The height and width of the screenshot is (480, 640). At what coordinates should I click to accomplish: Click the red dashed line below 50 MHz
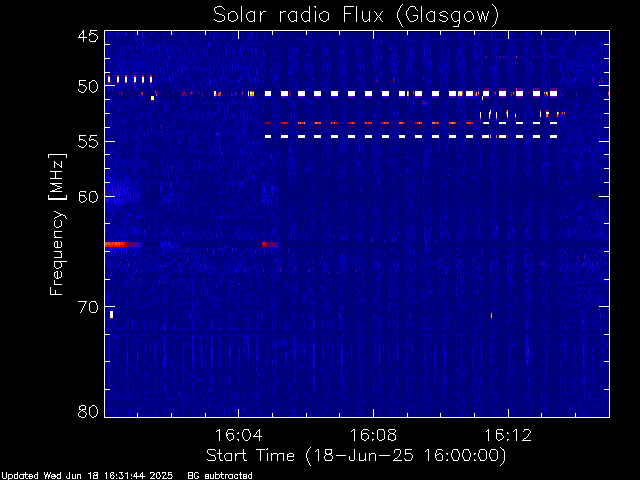tap(369, 123)
